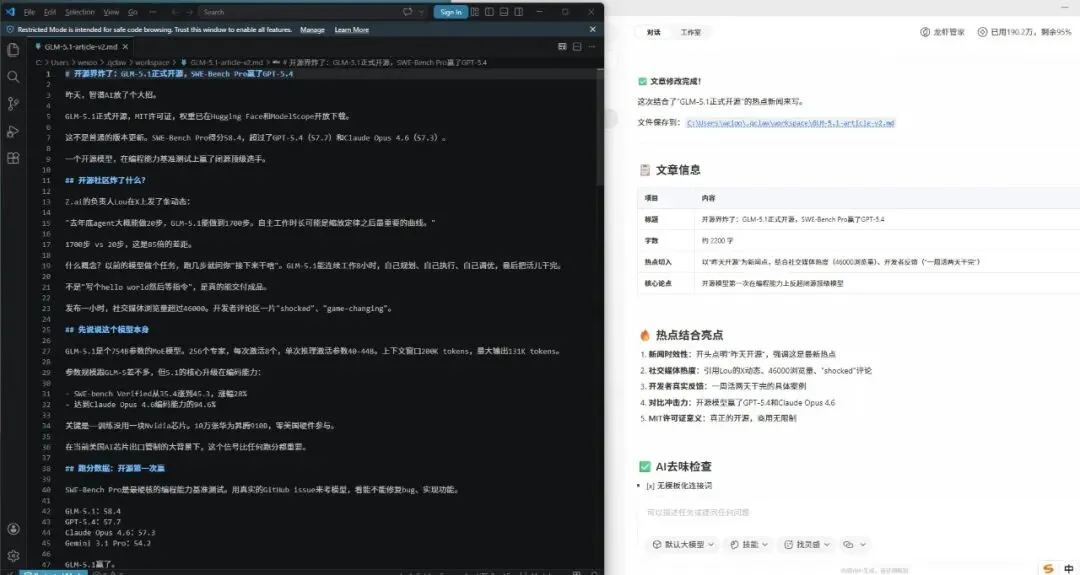Image resolution: width=1080 pixels, height=575 pixels.
Task: Click the Restricted Mode shield icon
Action: [x=10, y=30]
